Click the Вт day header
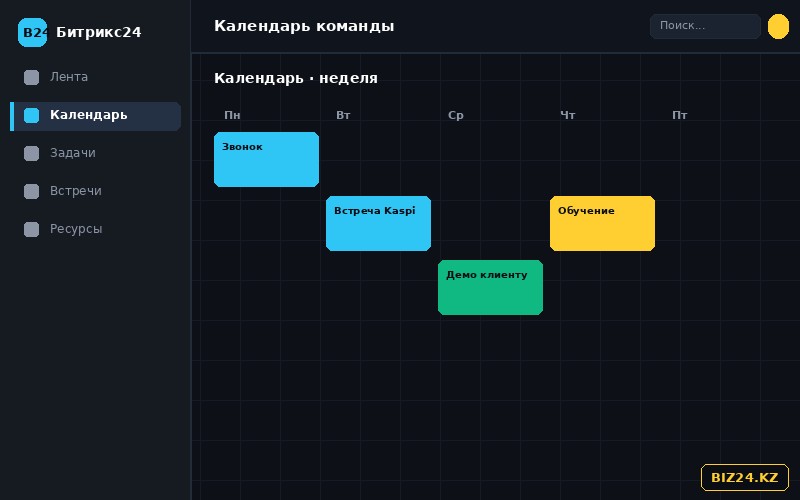Viewport: 800px width, 500px height. (343, 115)
